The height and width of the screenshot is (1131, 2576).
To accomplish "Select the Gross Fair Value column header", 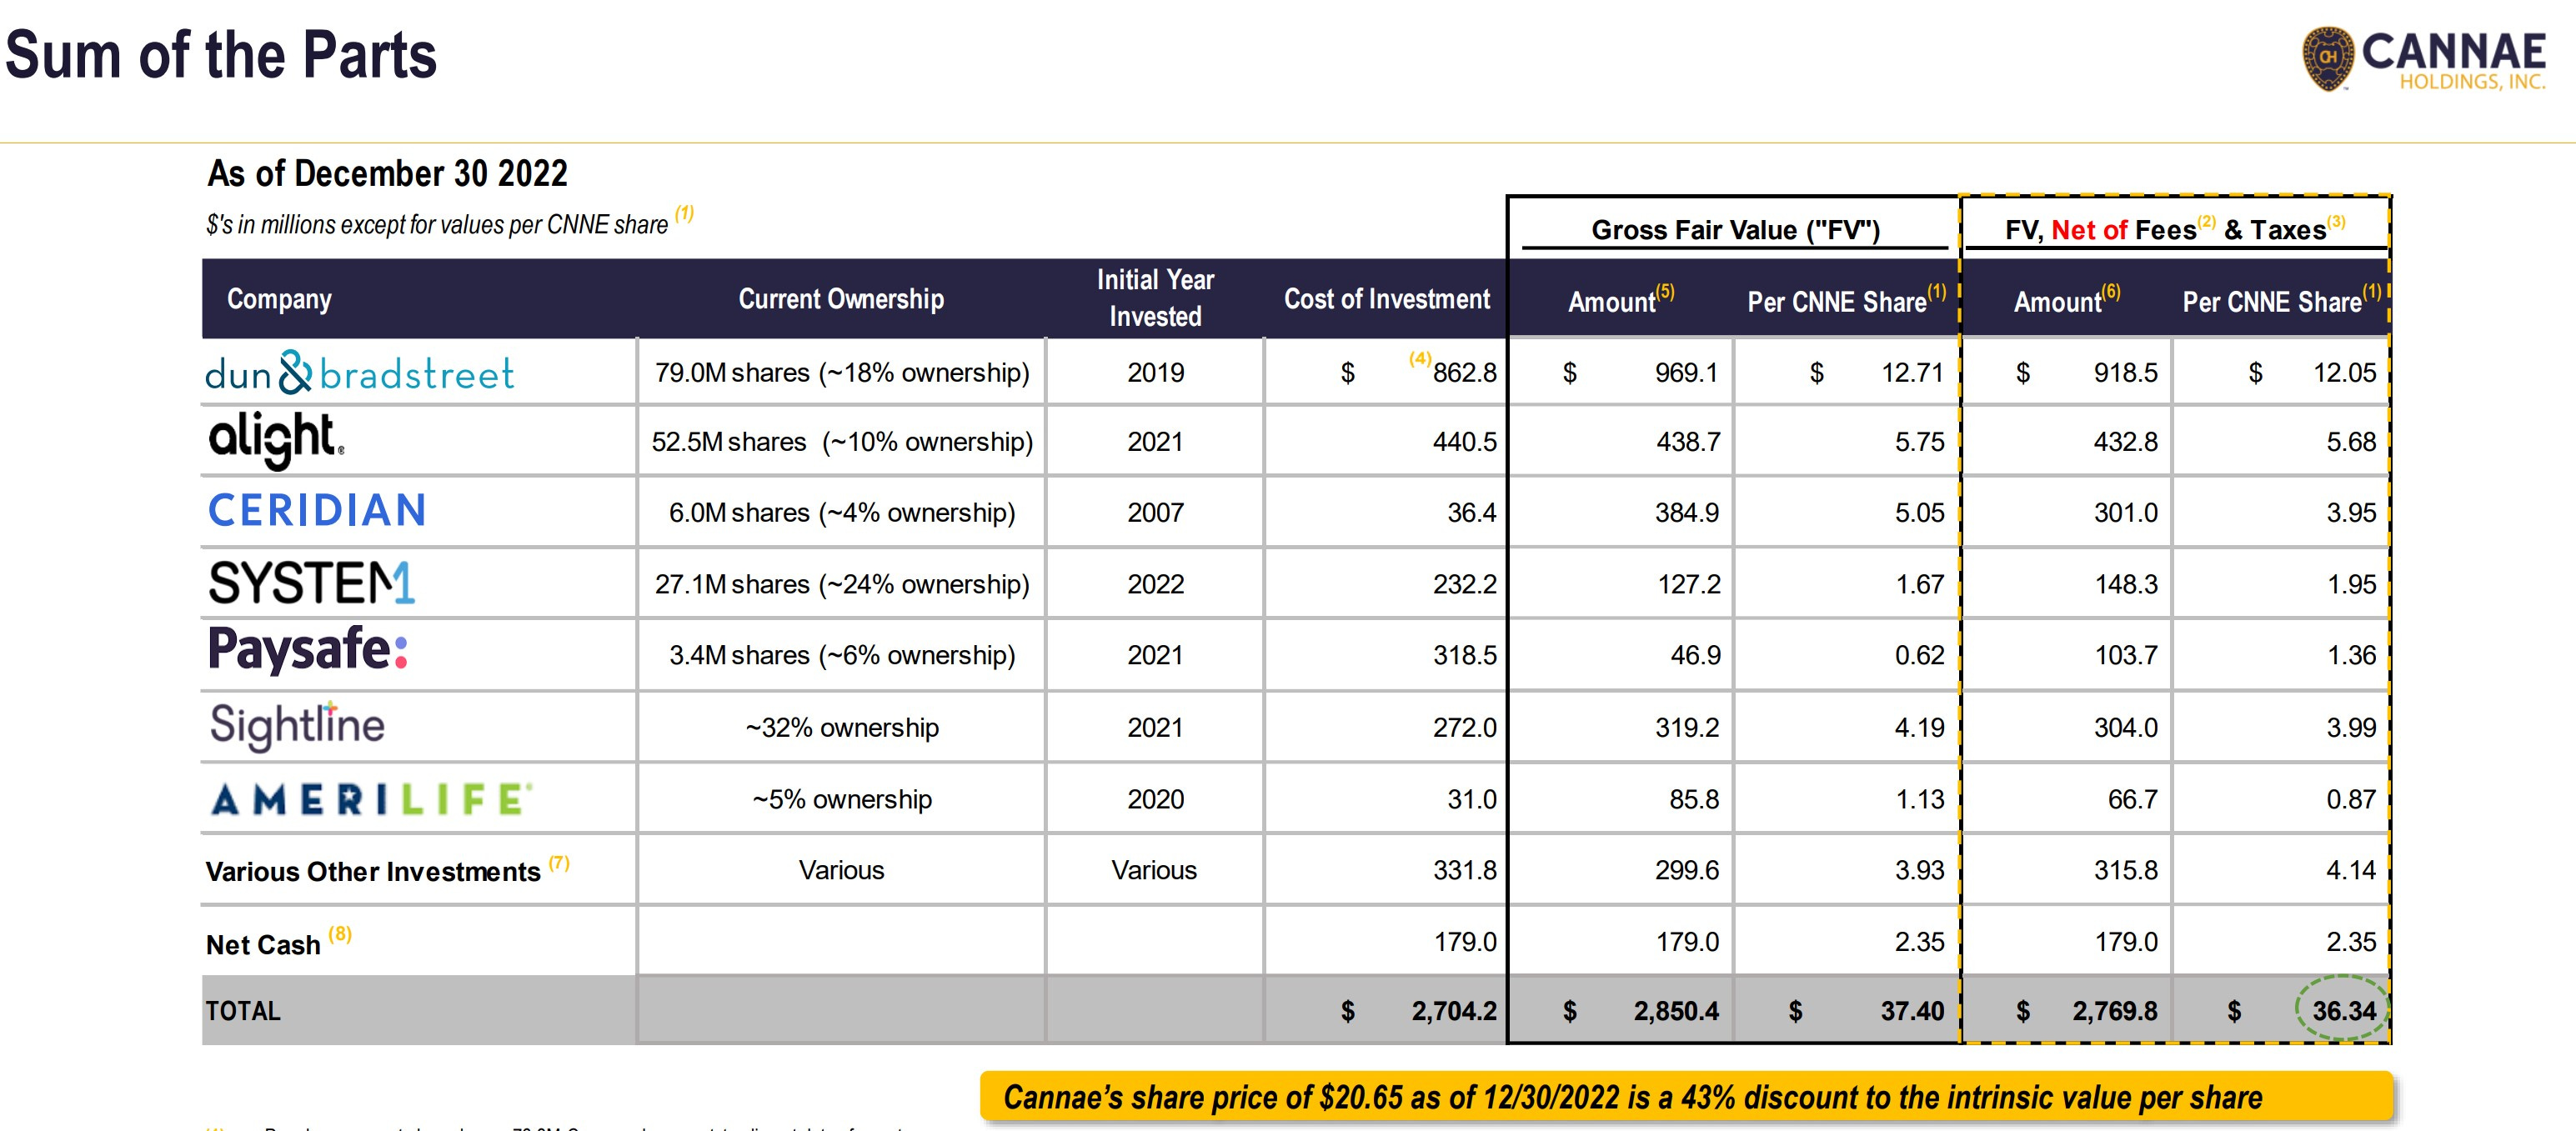I will 1736,230.
